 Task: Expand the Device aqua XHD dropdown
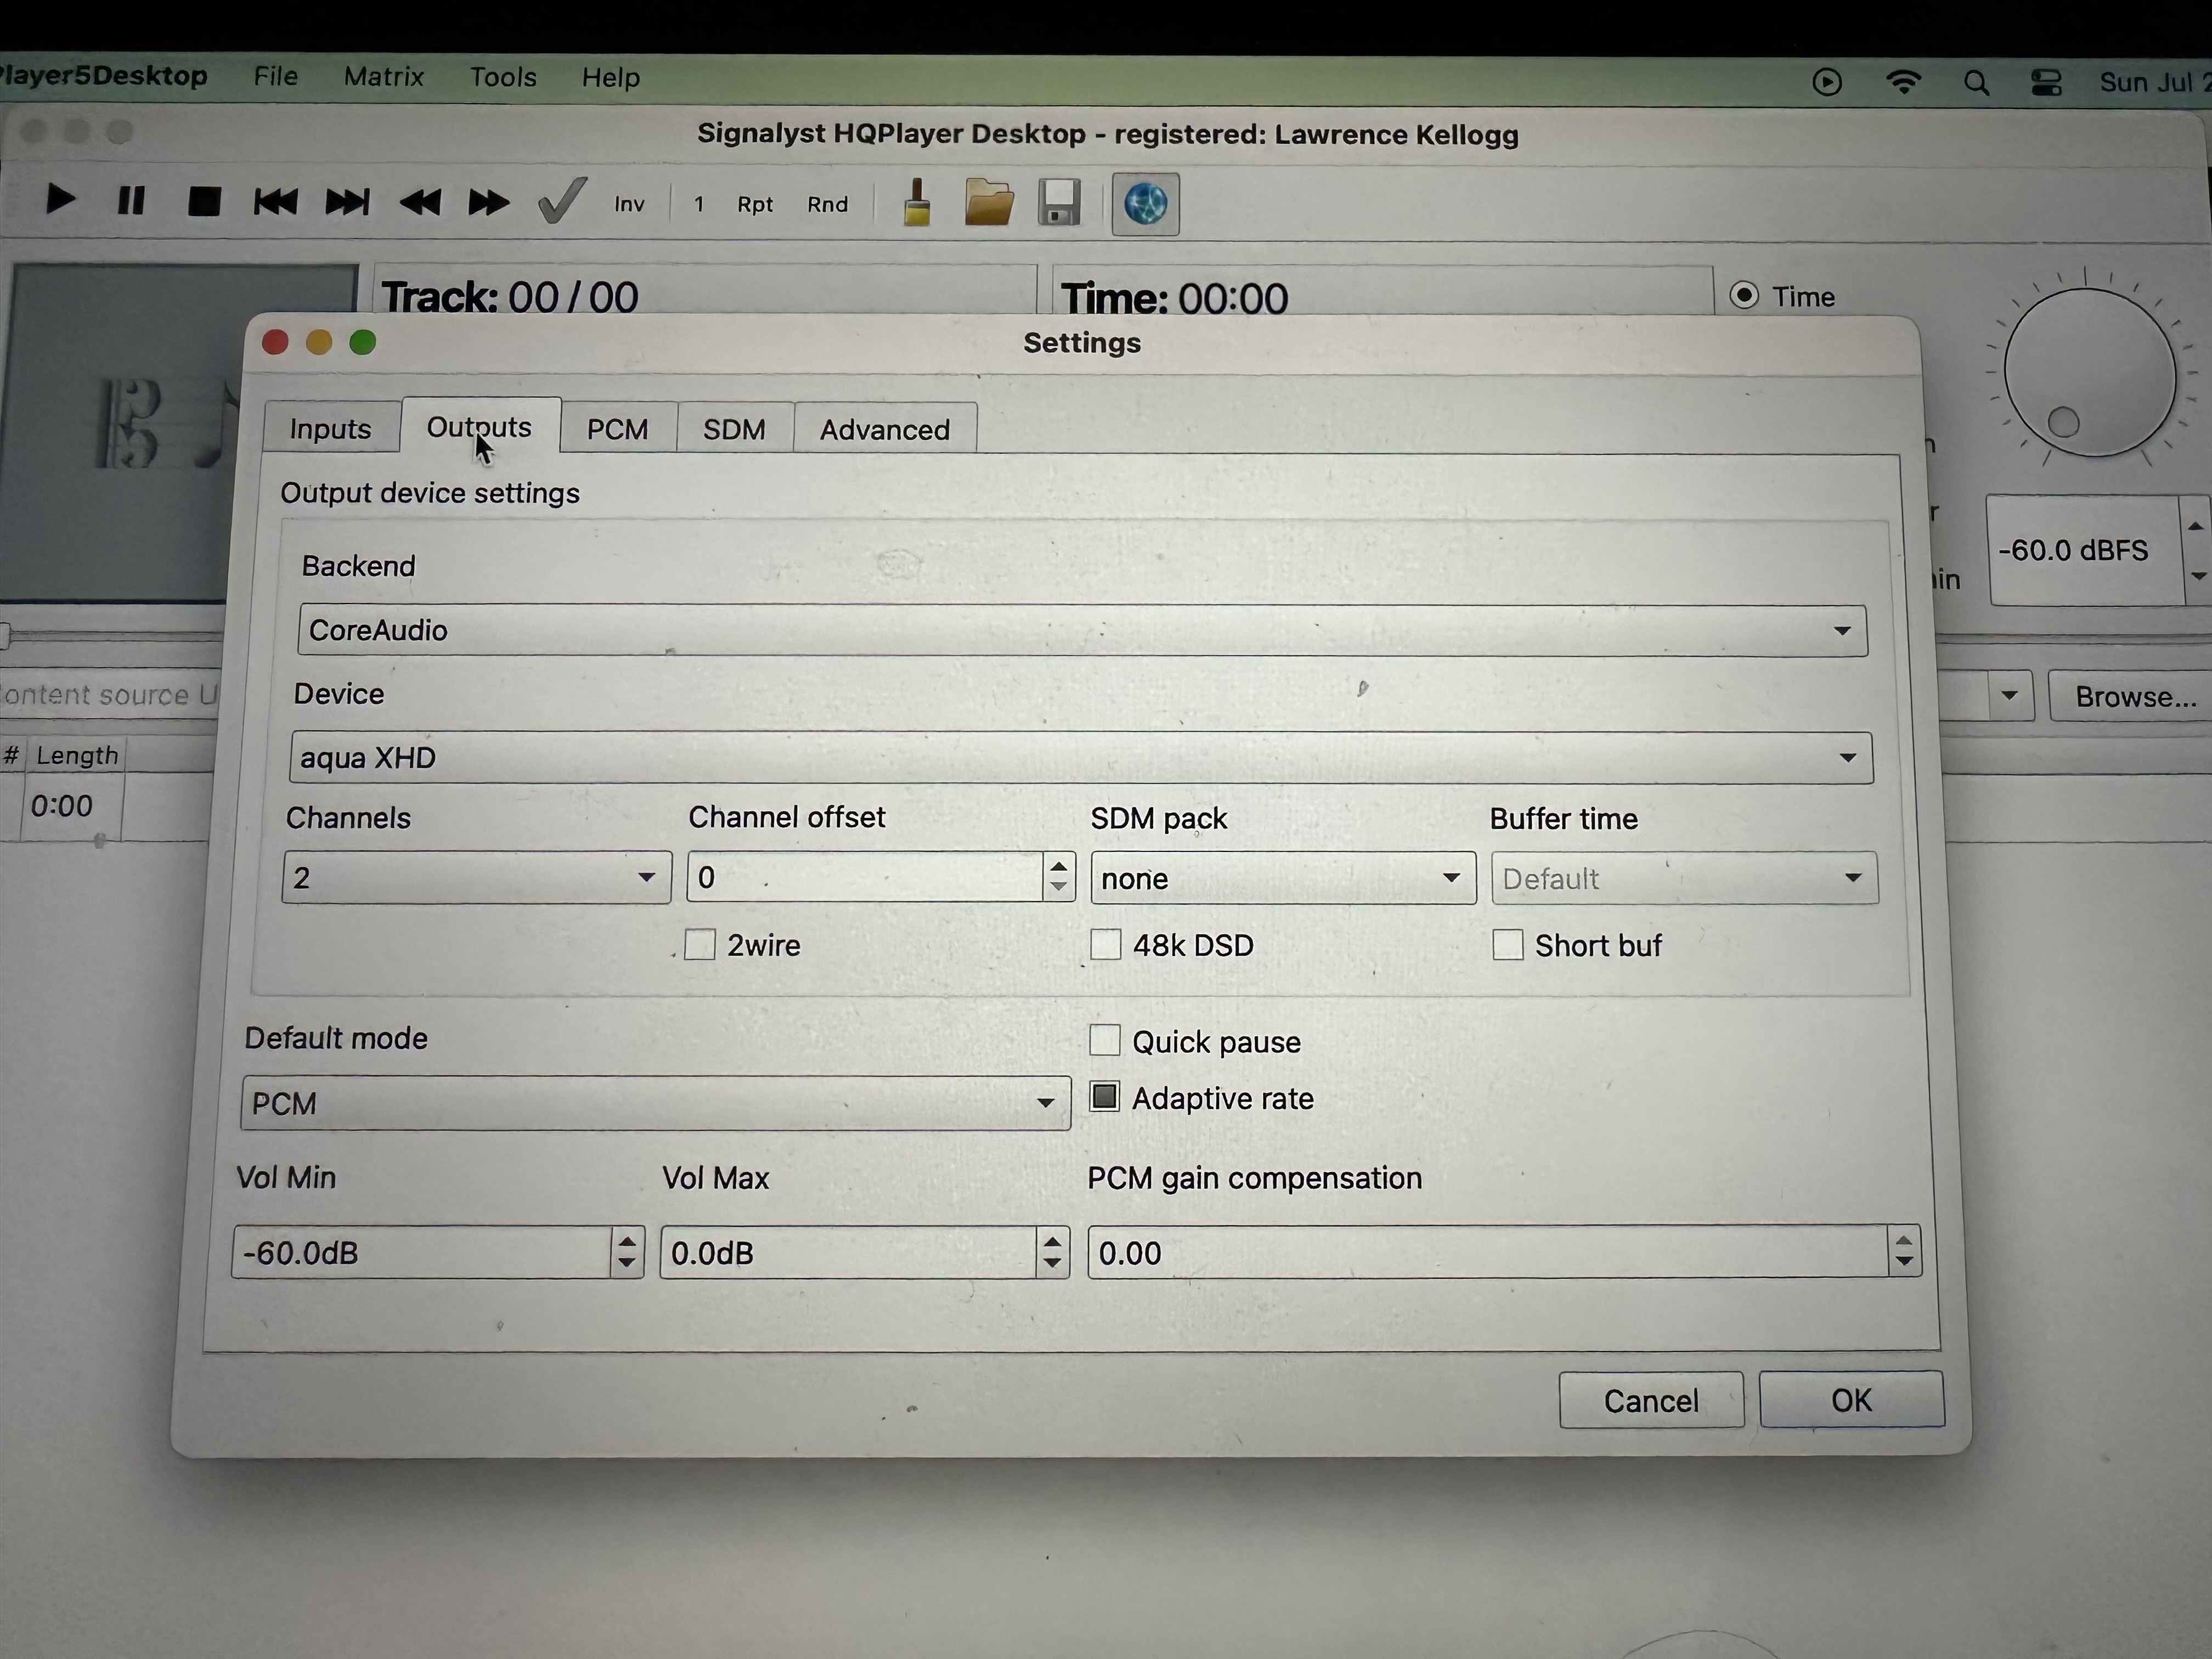[1081, 757]
